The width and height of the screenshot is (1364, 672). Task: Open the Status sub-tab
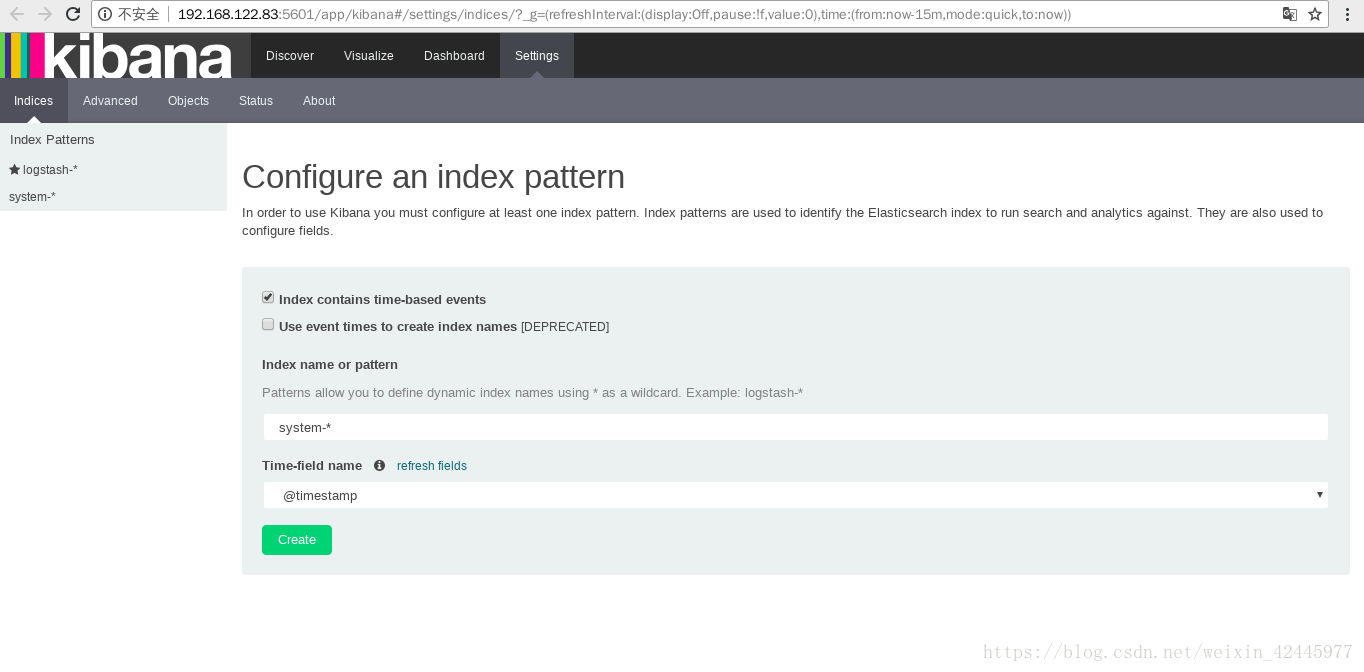coord(256,101)
